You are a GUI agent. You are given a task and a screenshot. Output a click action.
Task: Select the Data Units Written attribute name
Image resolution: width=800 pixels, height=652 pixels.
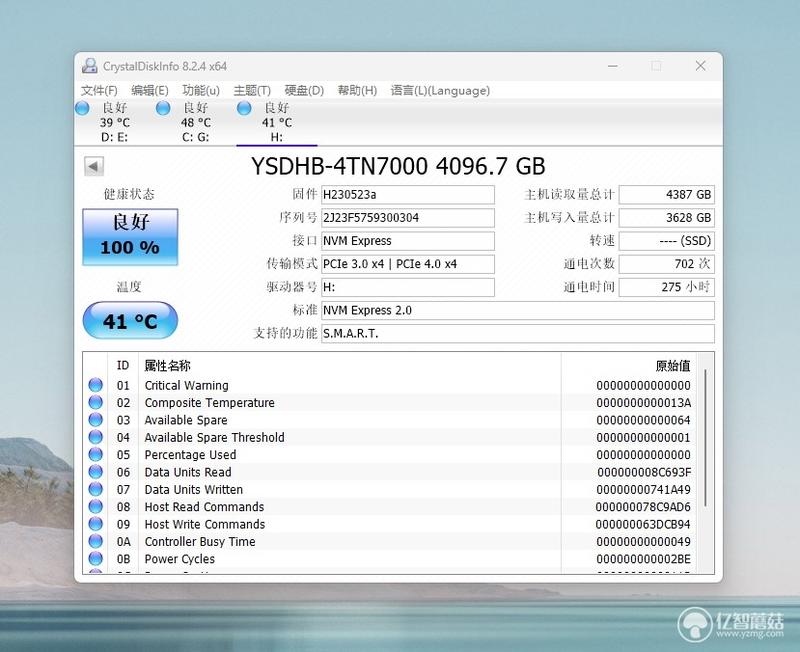[193, 489]
